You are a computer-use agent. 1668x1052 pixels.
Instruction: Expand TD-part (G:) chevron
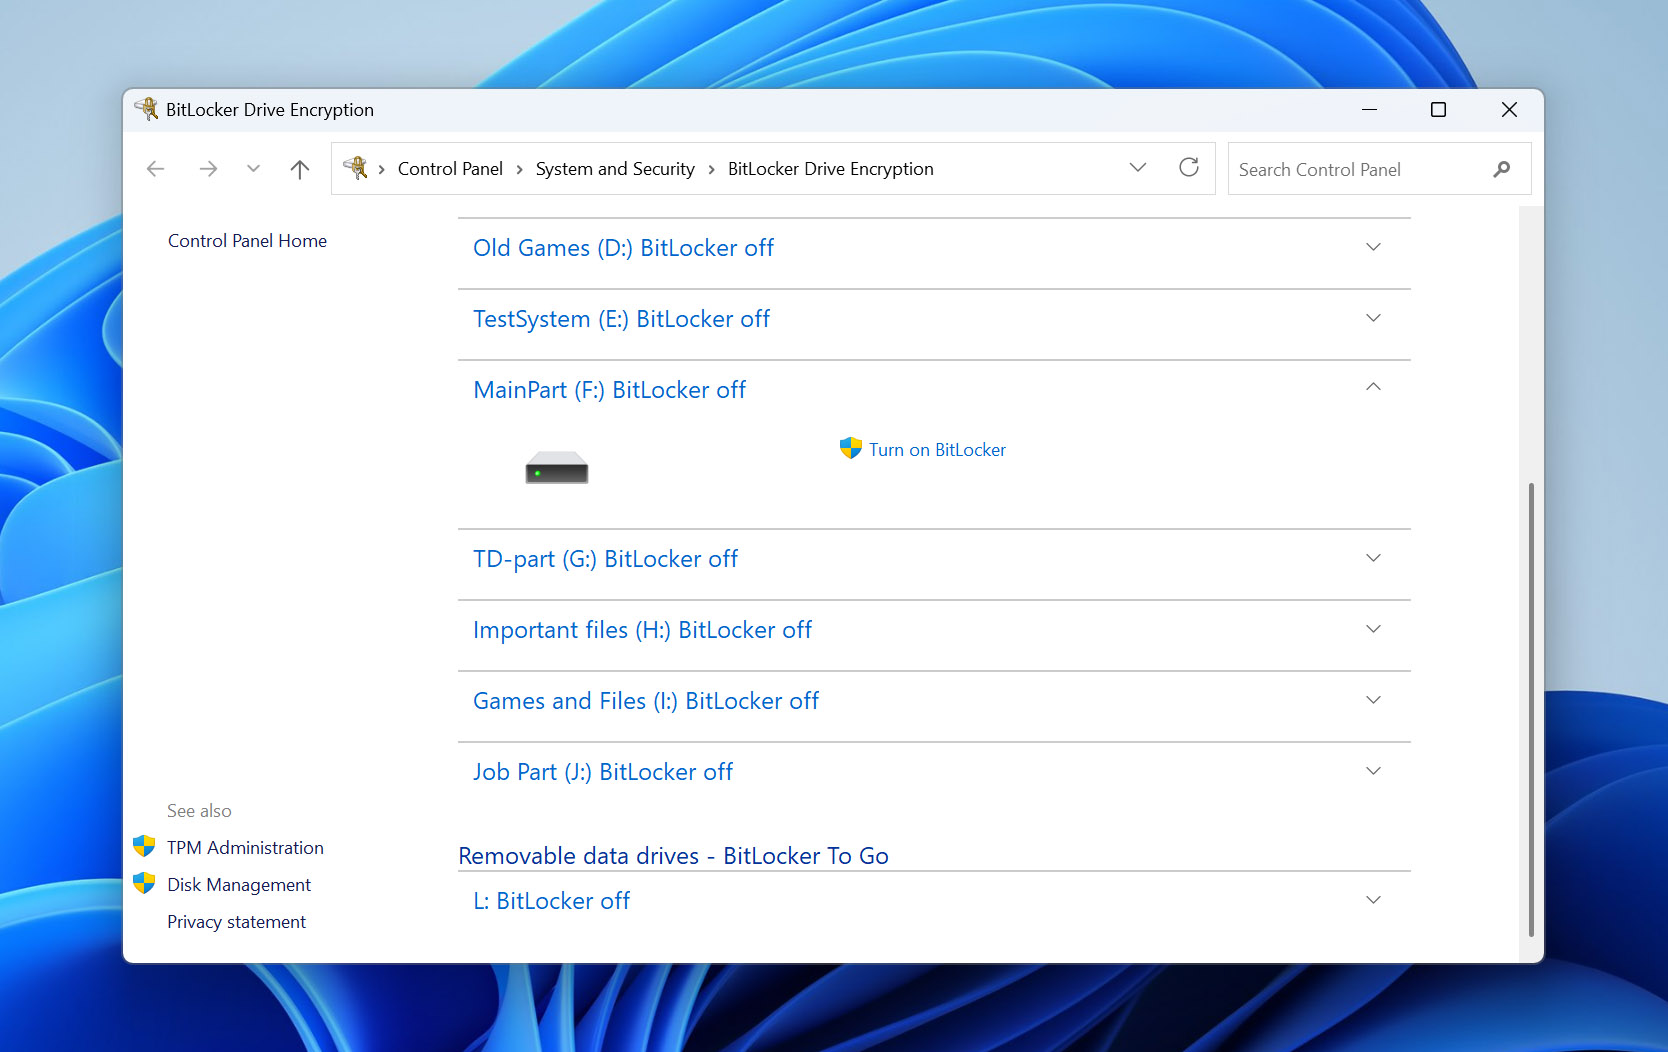click(x=1373, y=558)
